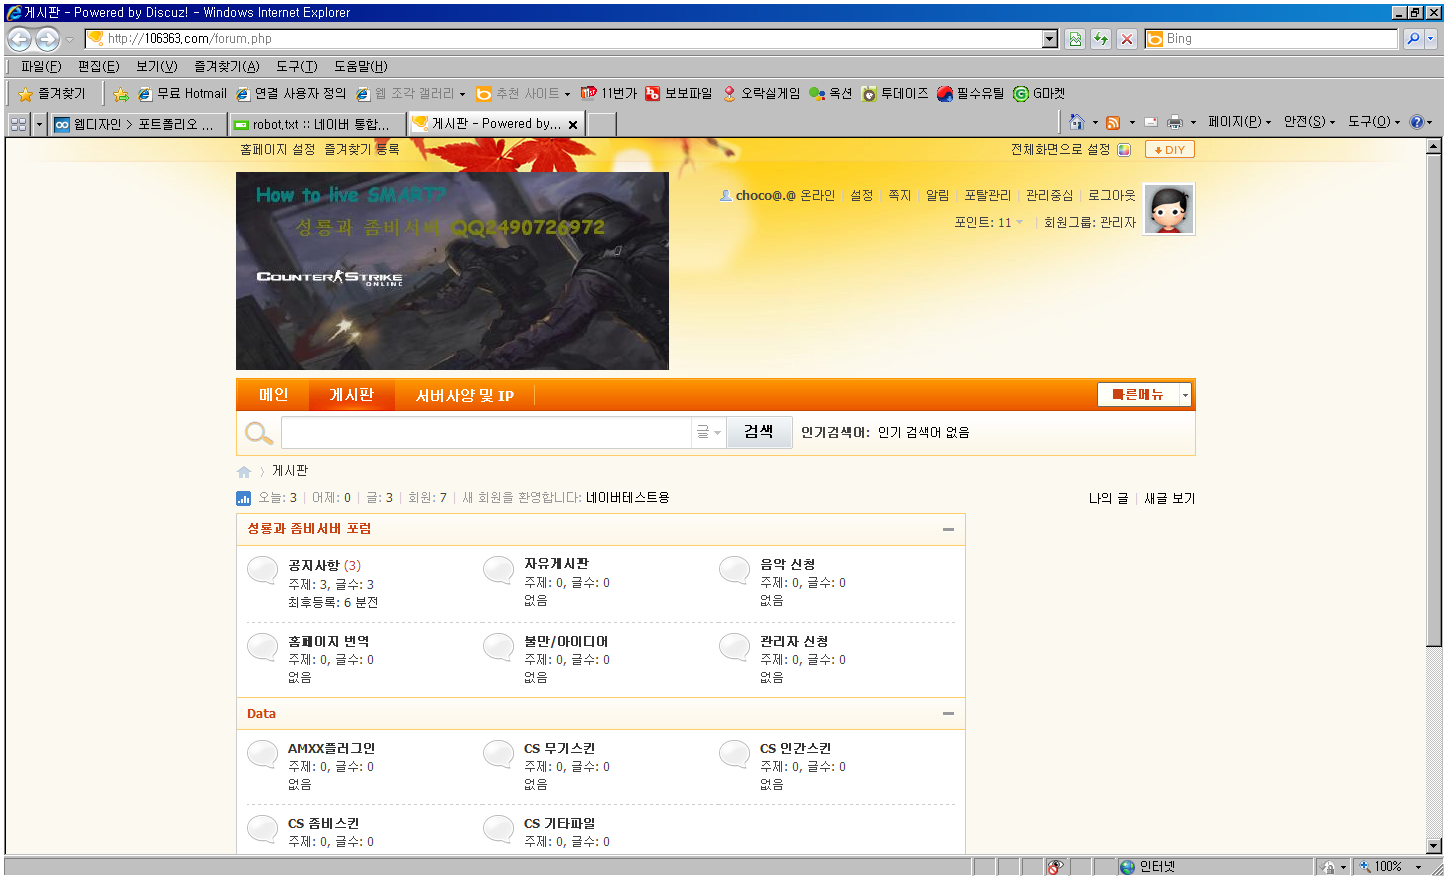Image resolution: width=1448 pixels, height=880 pixels.
Task: Toggle the 전체화면으로 설정 widescreen option
Action: pyautogui.click(x=1060, y=149)
